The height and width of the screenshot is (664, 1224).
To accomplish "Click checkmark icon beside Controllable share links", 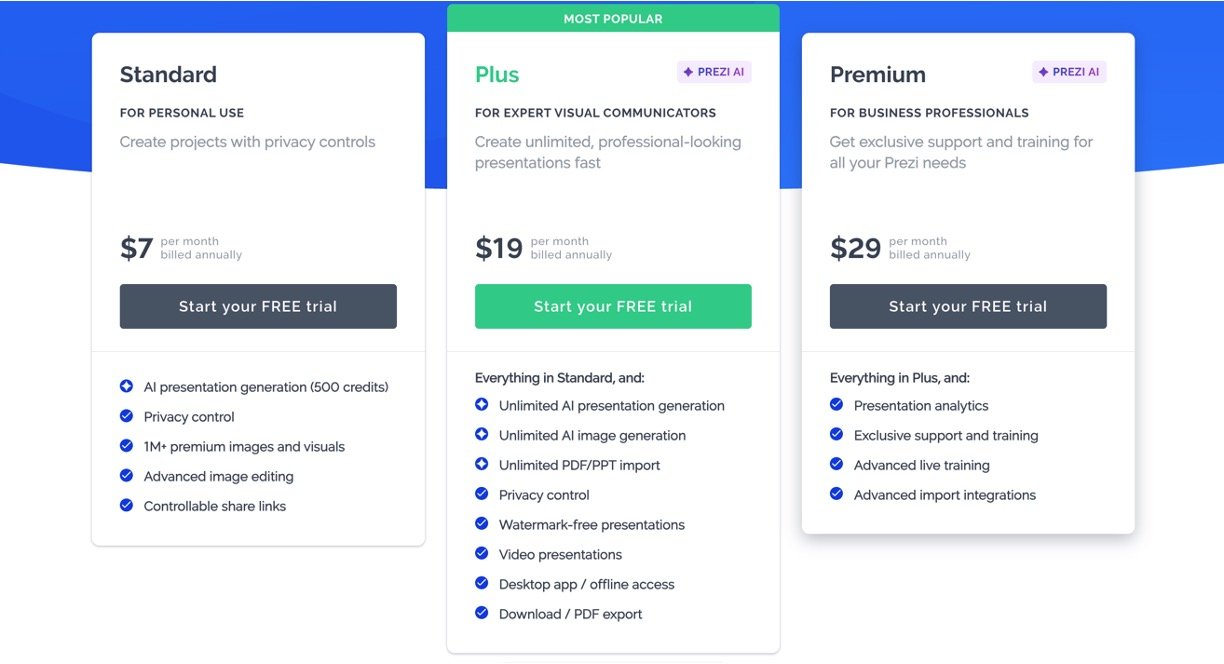I will pos(126,505).
